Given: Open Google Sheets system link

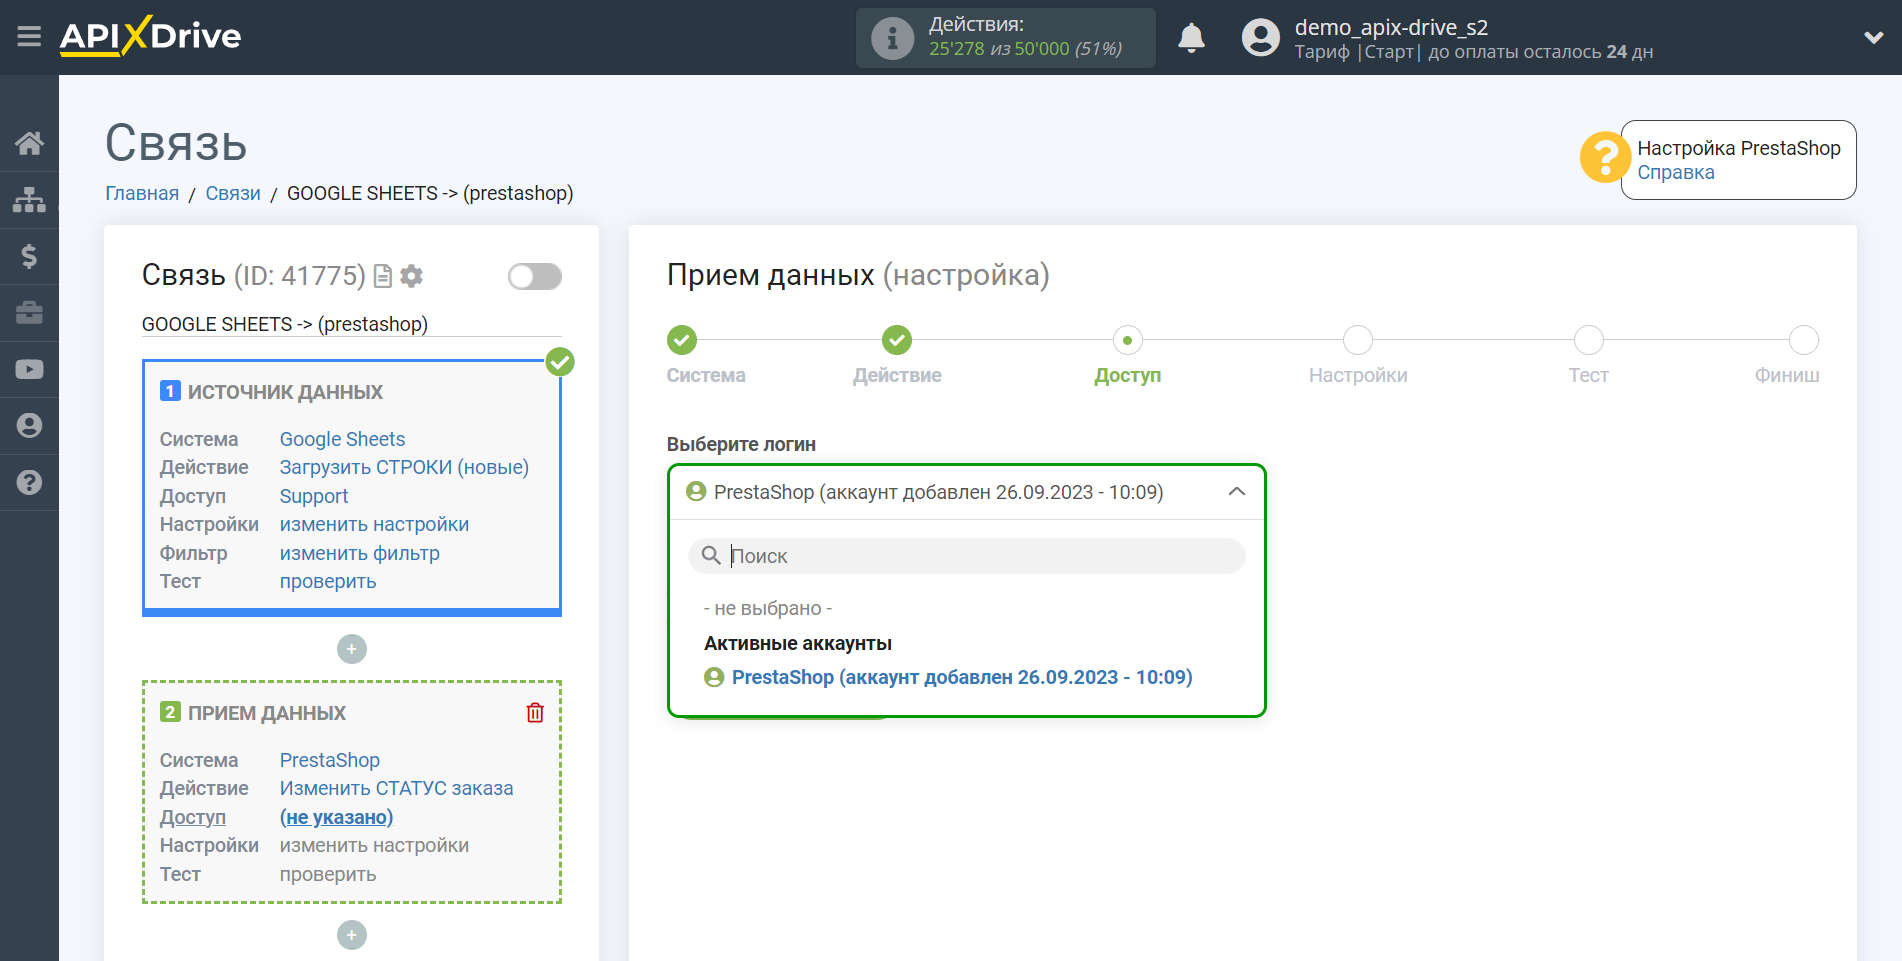Looking at the screenshot, I should click(x=342, y=439).
